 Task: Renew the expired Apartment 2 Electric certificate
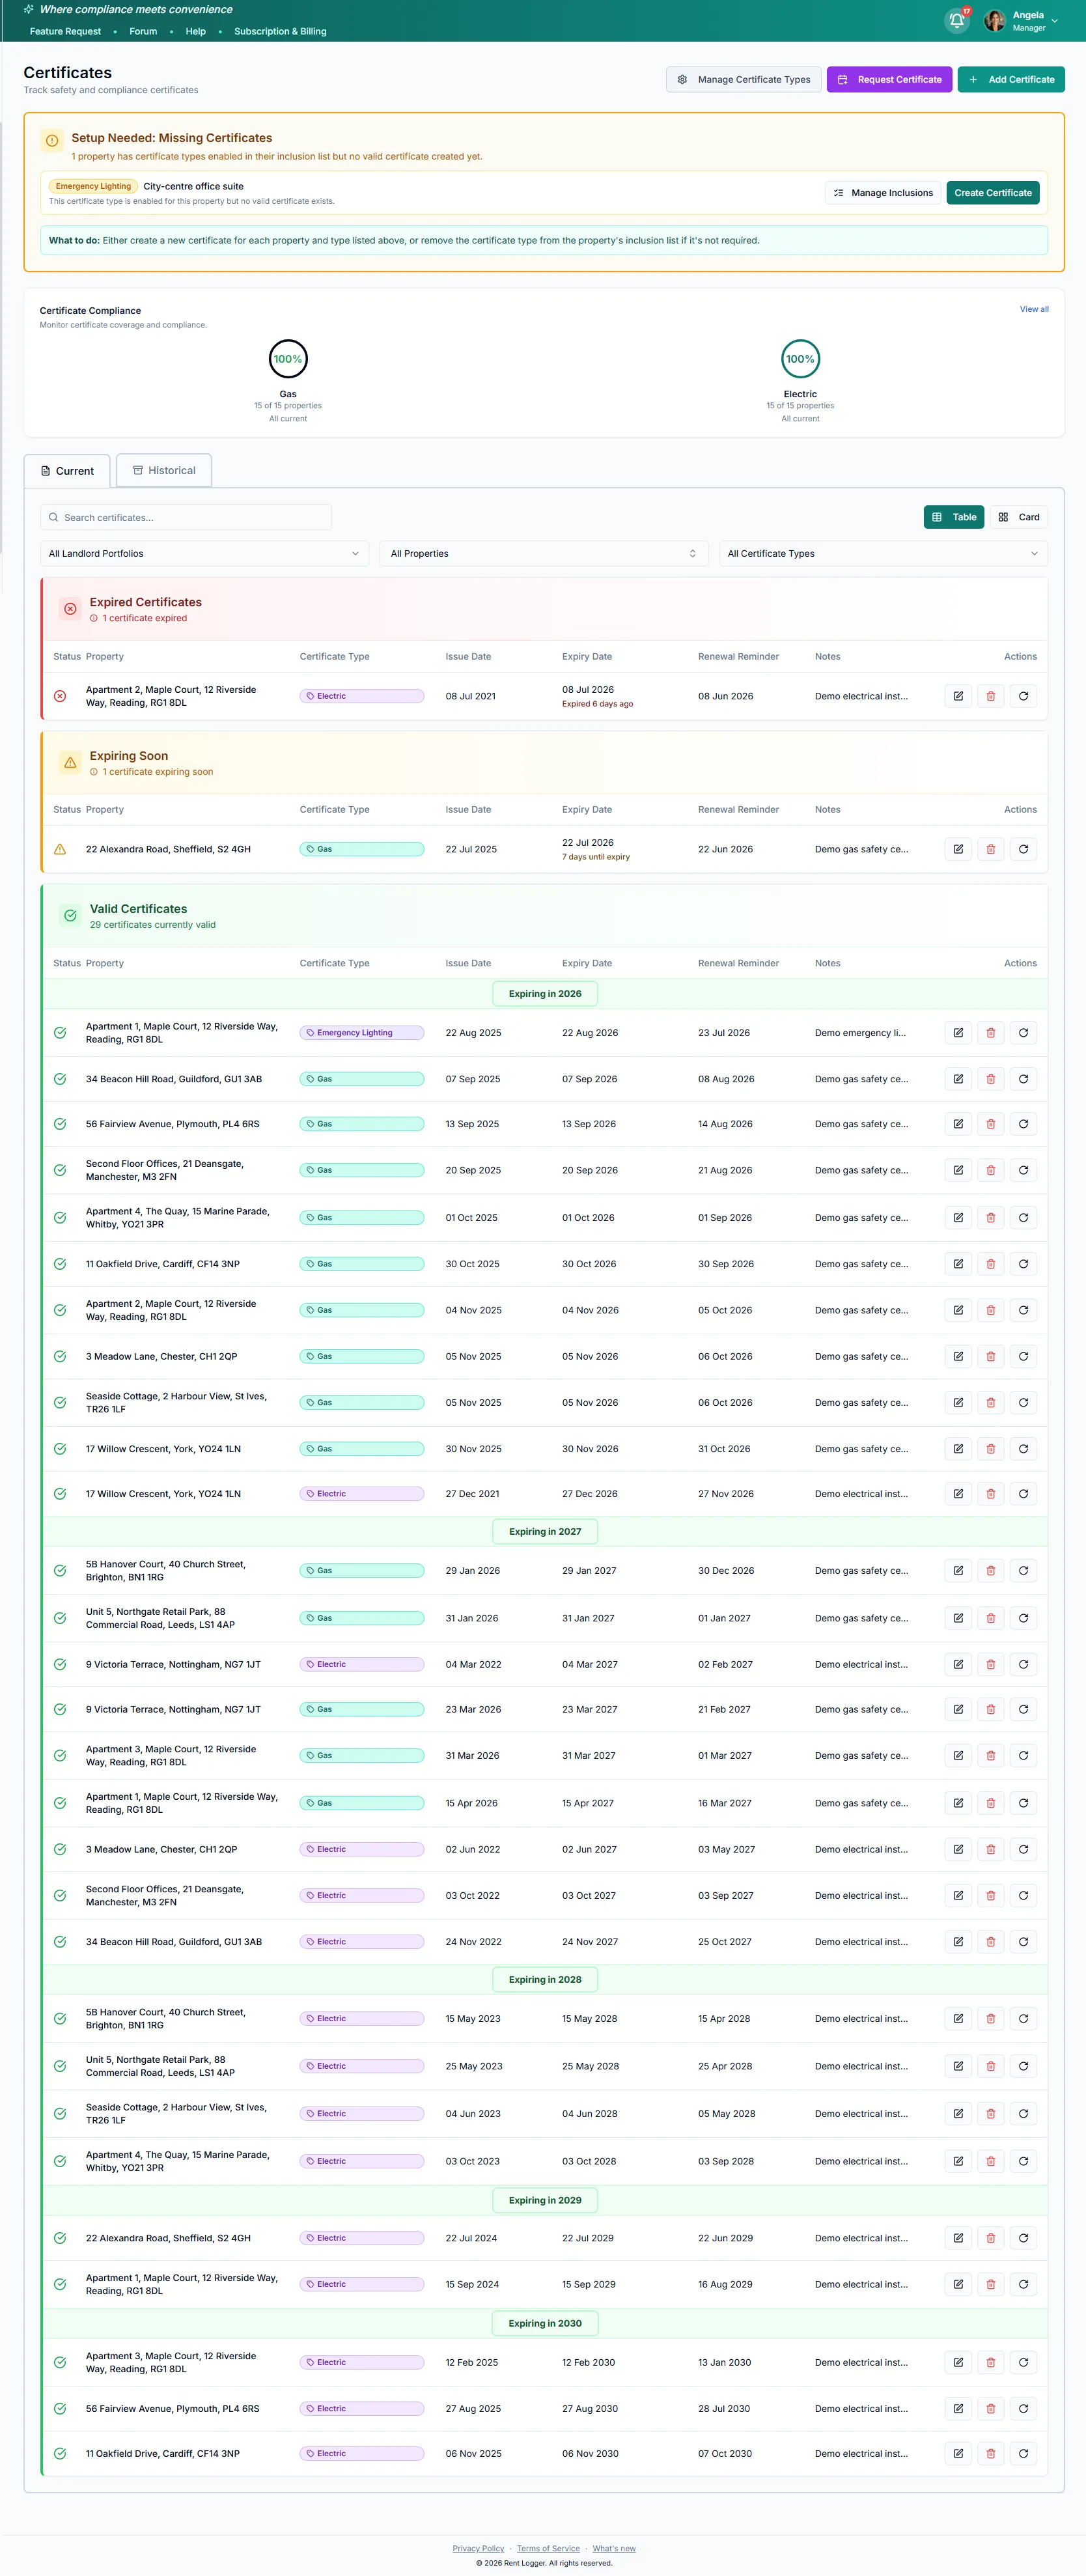coord(1023,696)
